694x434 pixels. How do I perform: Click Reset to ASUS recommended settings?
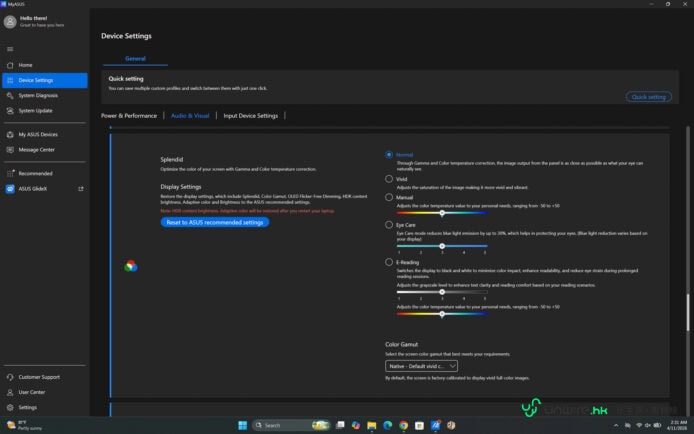click(215, 222)
